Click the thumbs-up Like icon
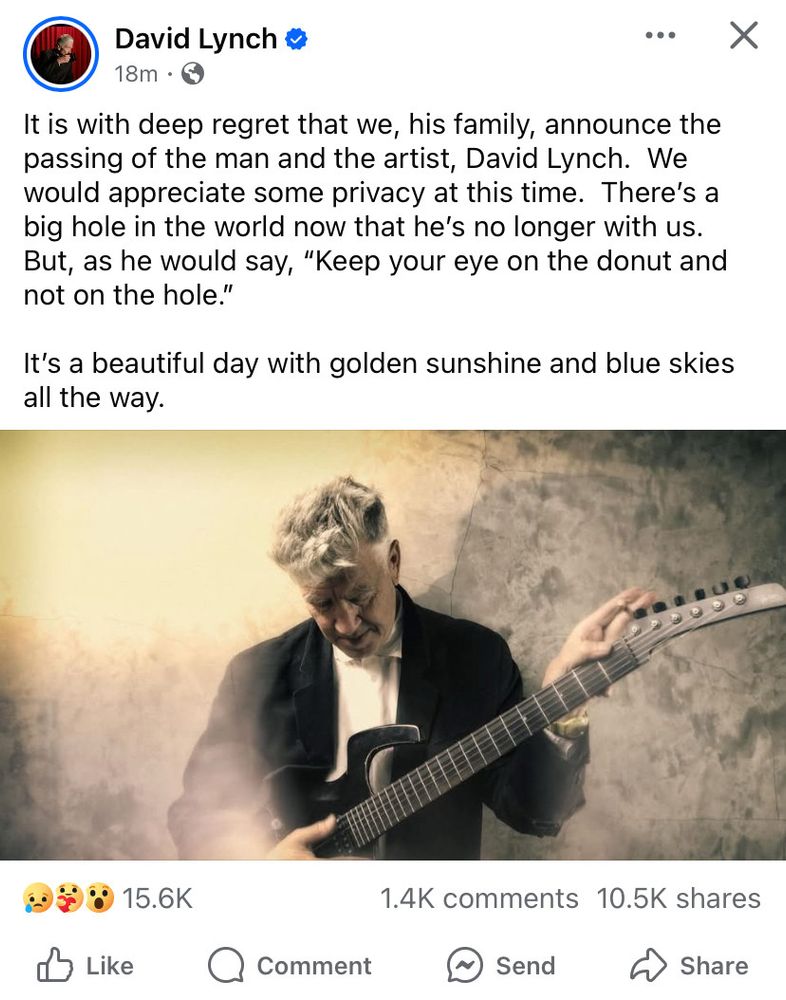The height and width of the screenshot is (1000, 786). click(54, 964)
